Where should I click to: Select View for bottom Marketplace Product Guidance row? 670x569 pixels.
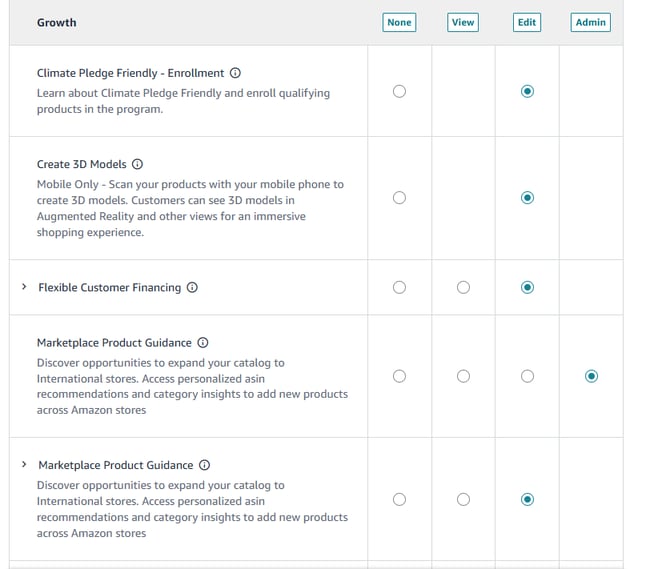[463, 500]
